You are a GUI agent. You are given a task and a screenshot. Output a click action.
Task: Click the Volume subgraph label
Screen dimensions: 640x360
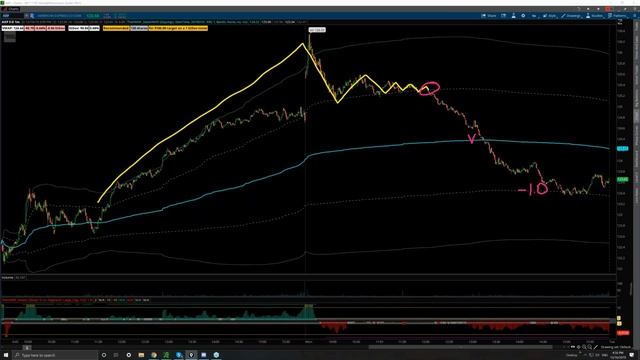(x=7, y=278)
